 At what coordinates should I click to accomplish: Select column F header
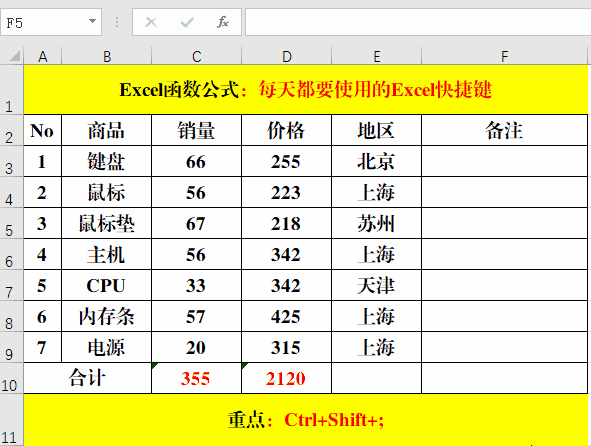[504, 57]
